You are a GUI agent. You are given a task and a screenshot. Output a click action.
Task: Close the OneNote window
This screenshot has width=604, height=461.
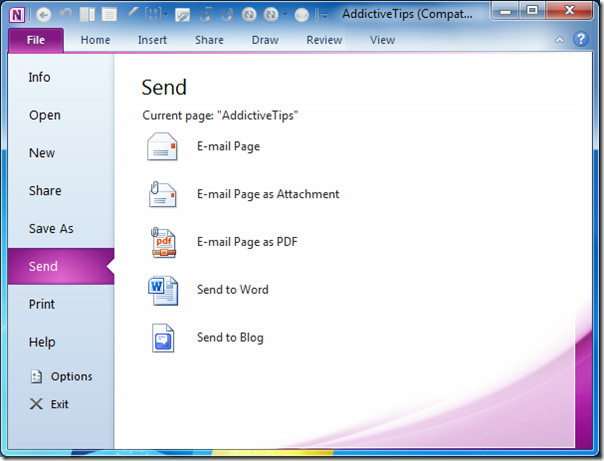pos(569,10)
